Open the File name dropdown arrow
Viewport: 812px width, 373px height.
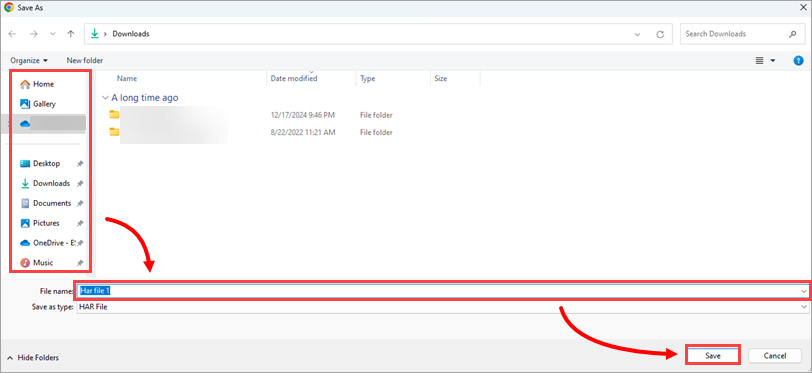click(804, 292)
